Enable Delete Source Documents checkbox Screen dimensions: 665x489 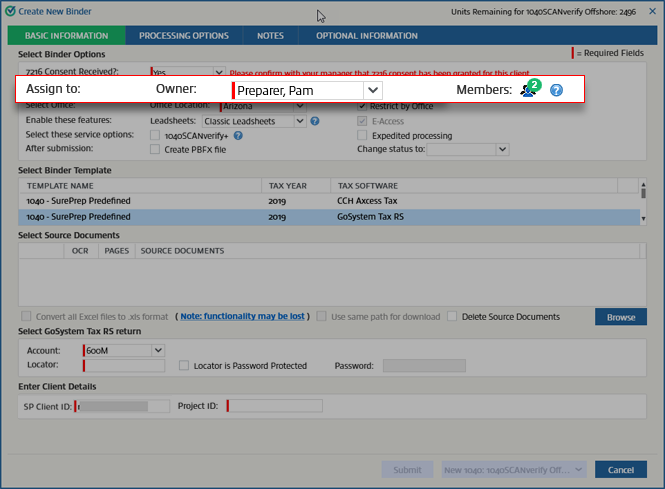click(453, 317)
